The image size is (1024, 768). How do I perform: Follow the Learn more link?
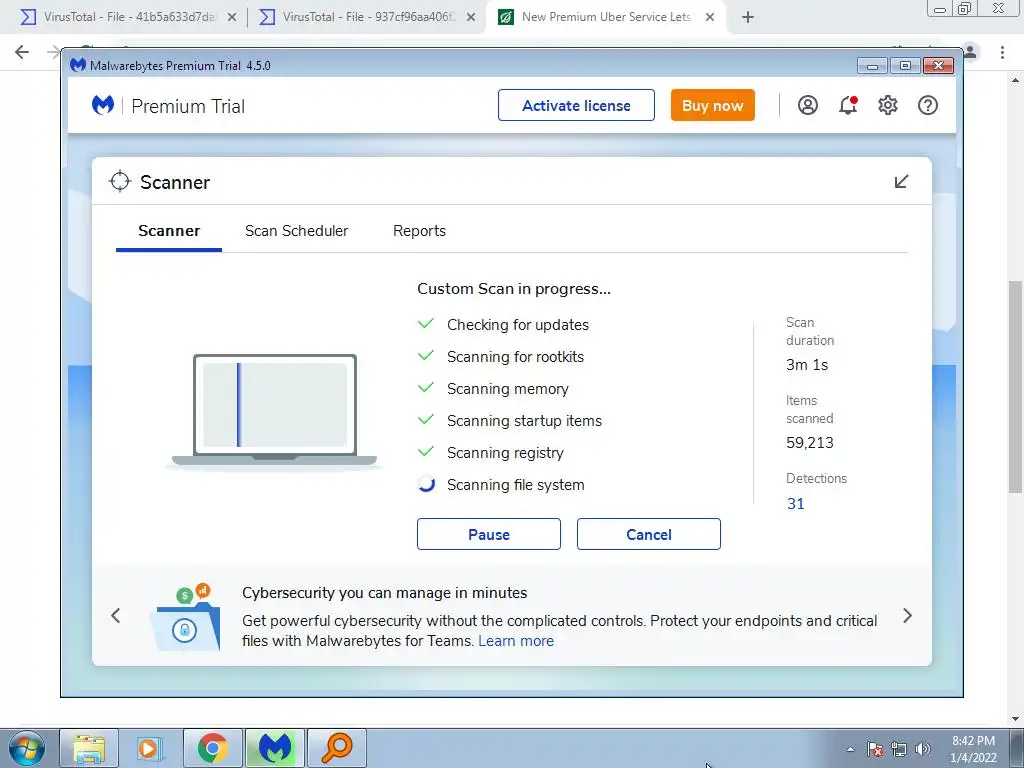tap(516, 641)
